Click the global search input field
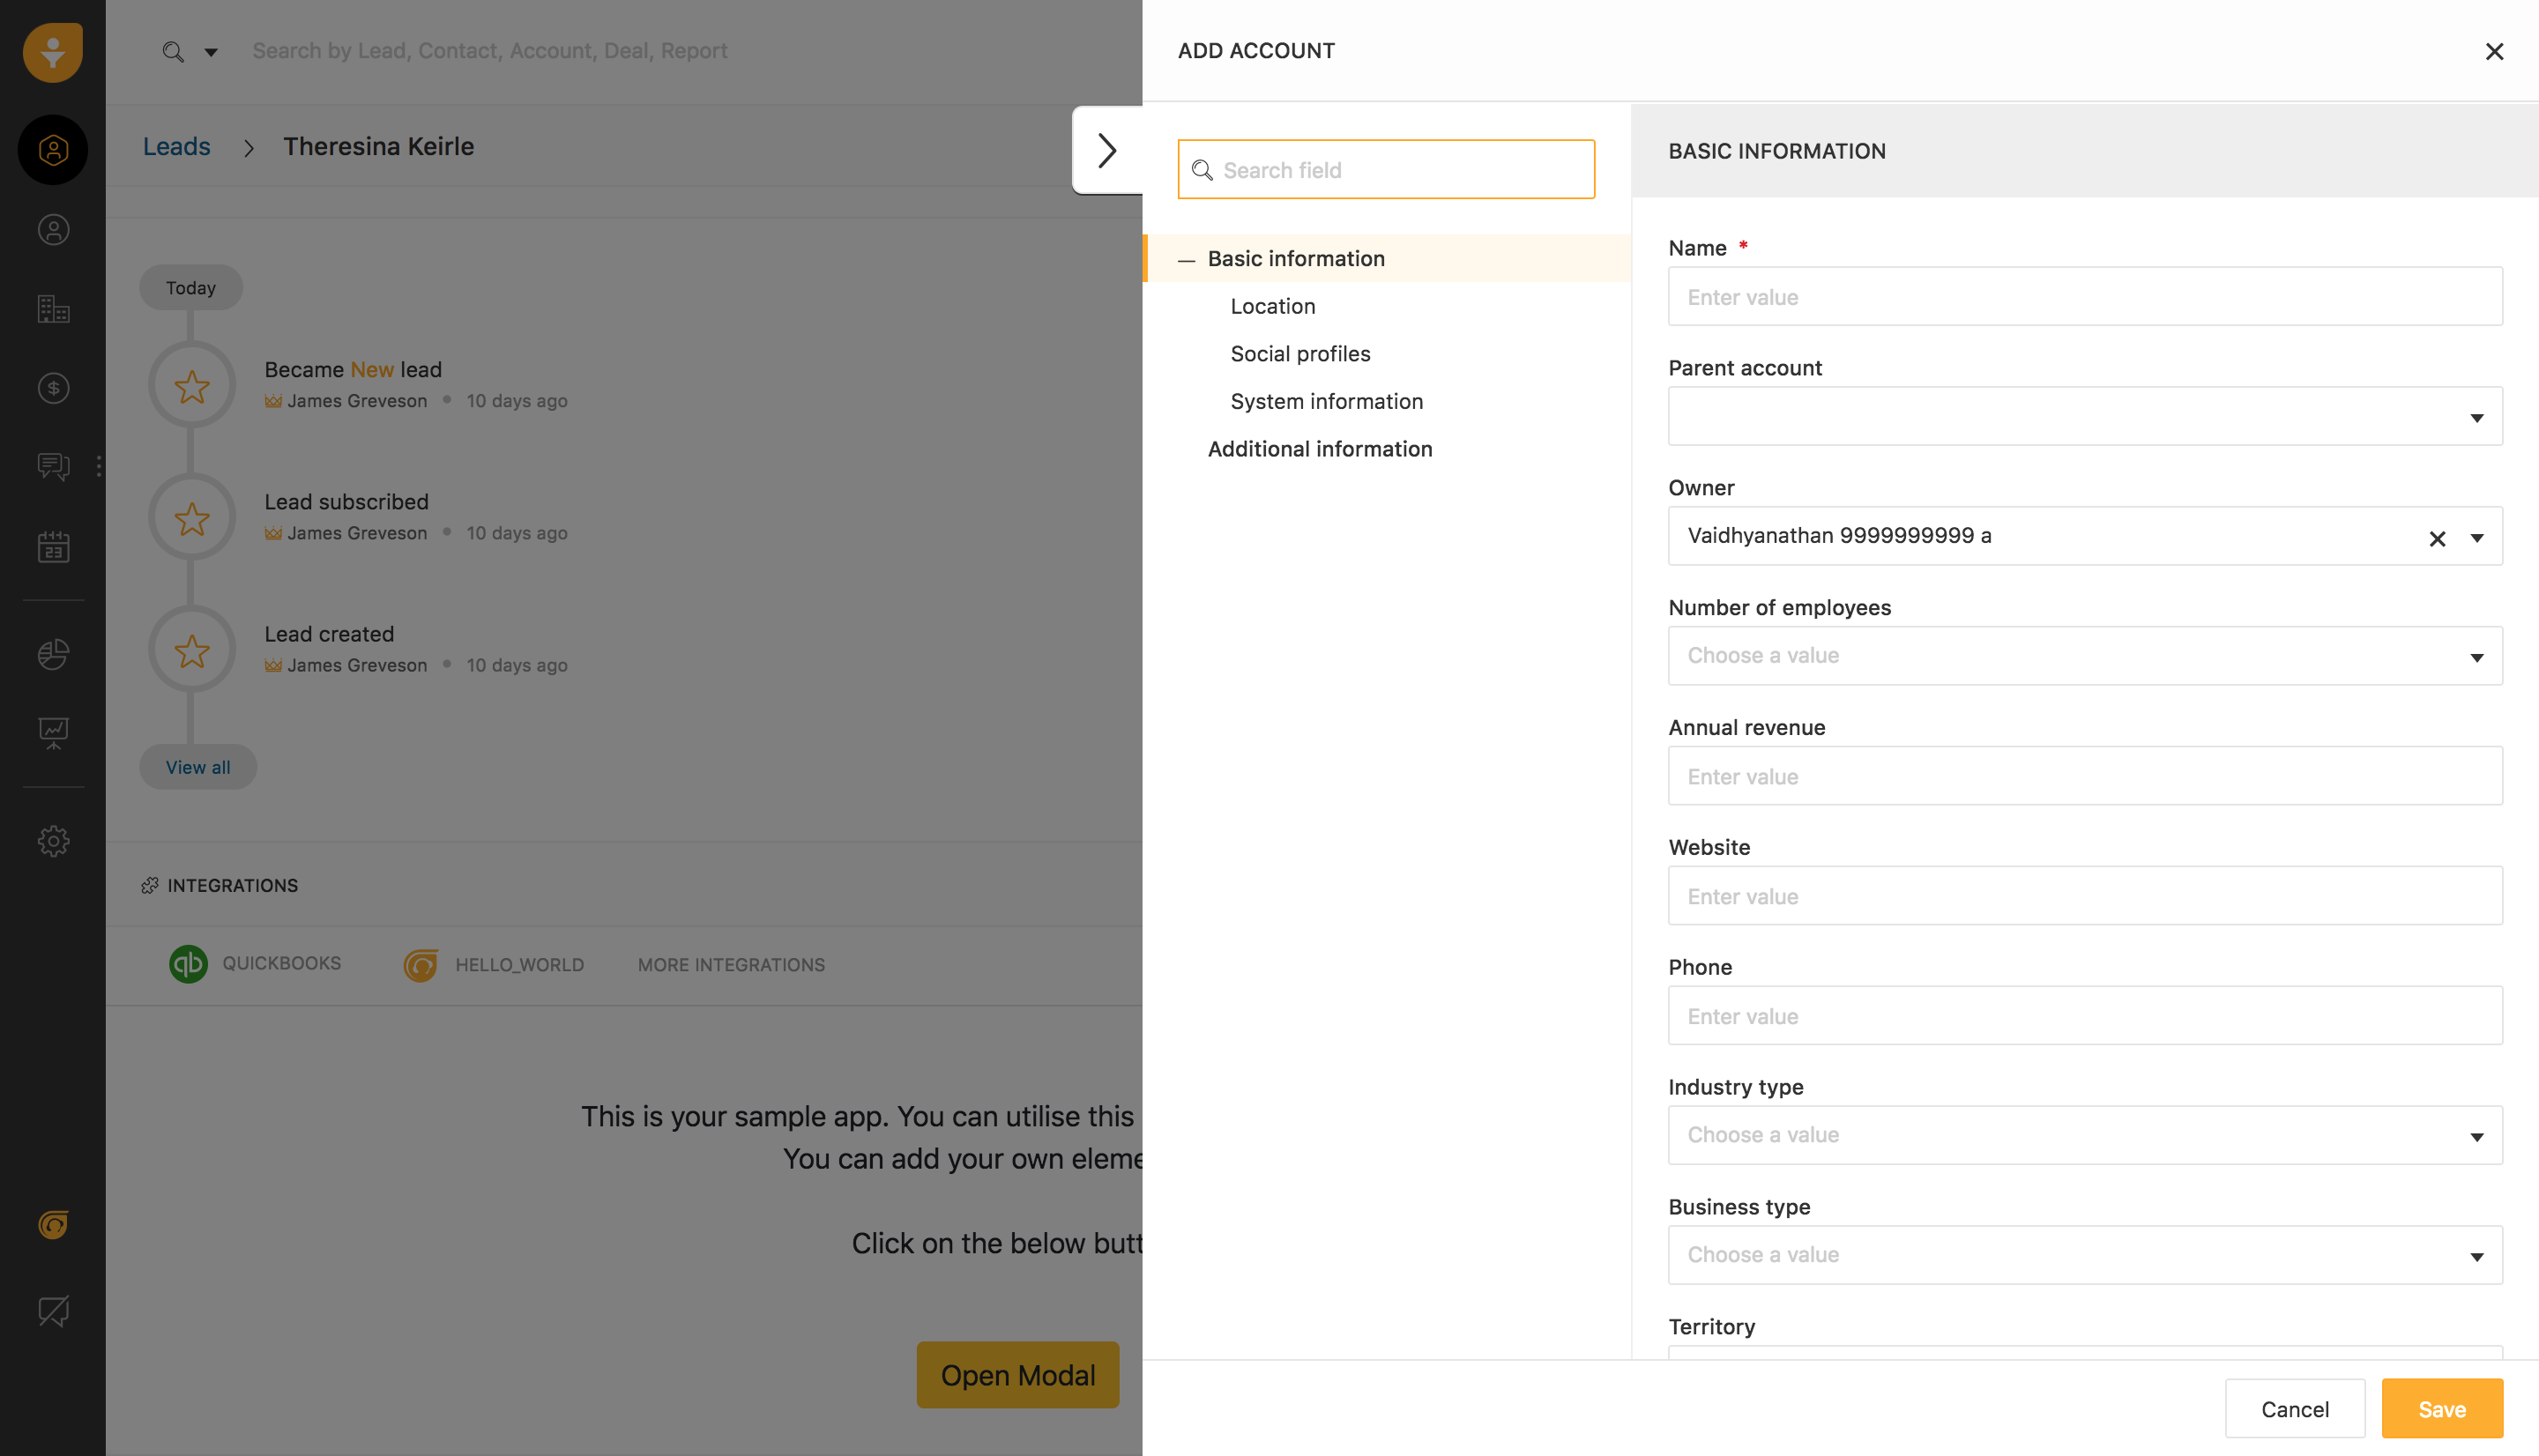Viewport: 2539px width, 1456px height. pyautogui.click(x=489, y=51)
